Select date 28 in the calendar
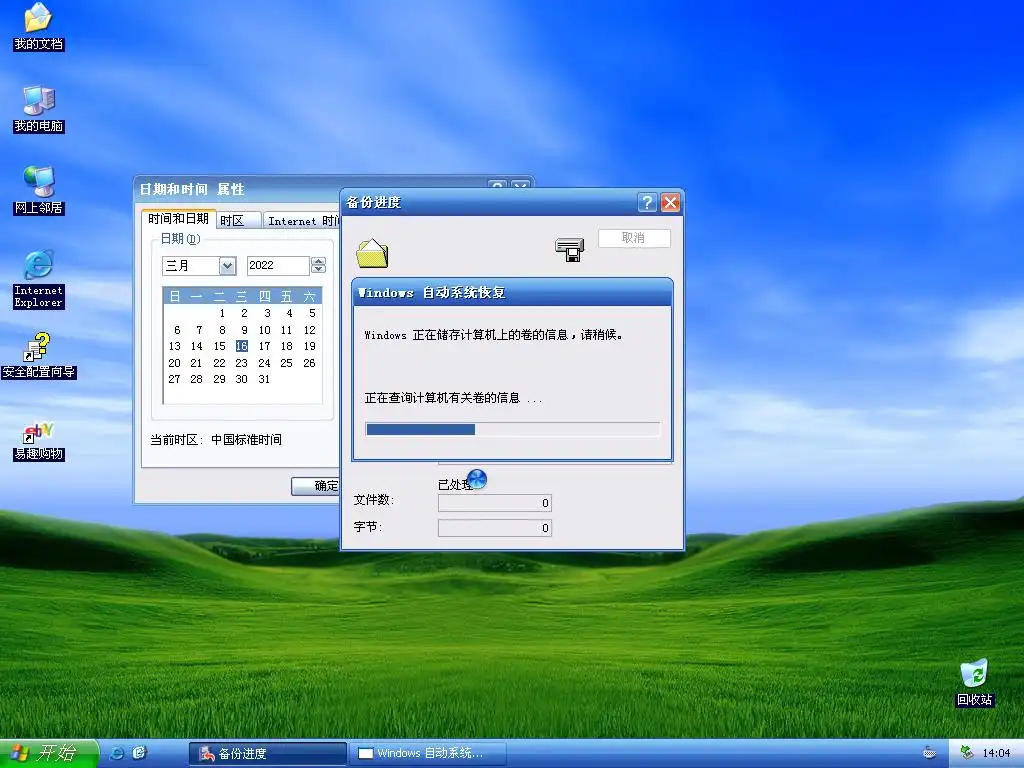Screen dimensions: 1024x768 (x=196, y=379)
